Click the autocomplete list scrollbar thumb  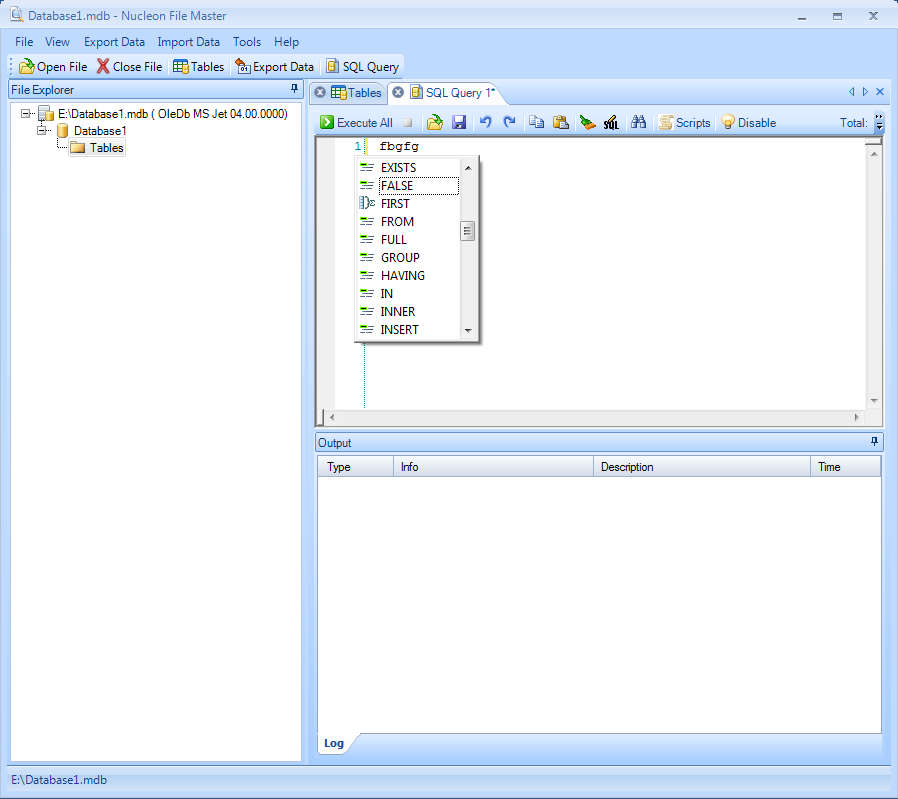click(x=467, y=231)
